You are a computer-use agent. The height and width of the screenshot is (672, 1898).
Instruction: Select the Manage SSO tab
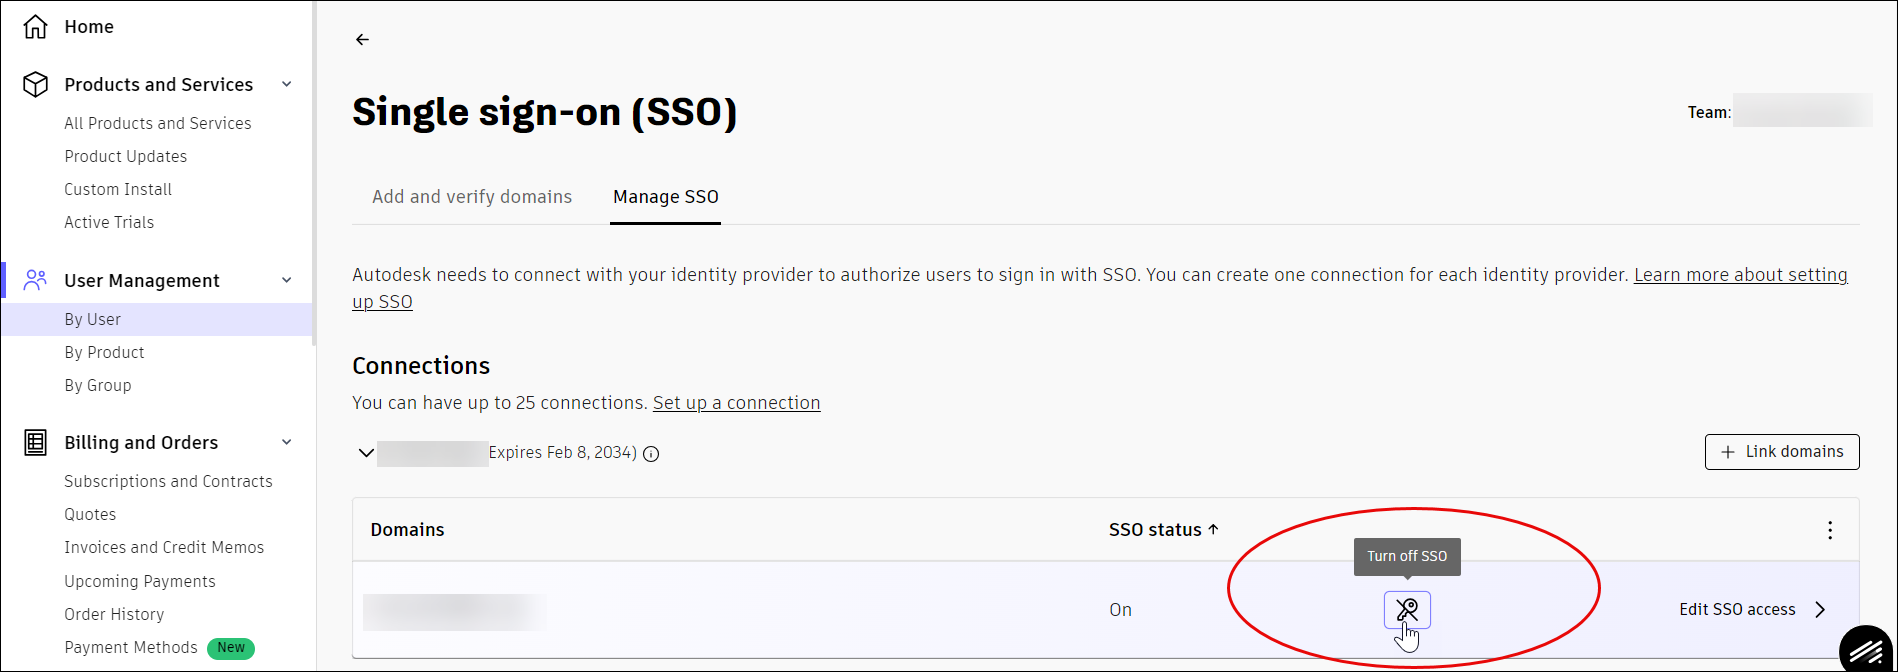click(x=666, y=197)
